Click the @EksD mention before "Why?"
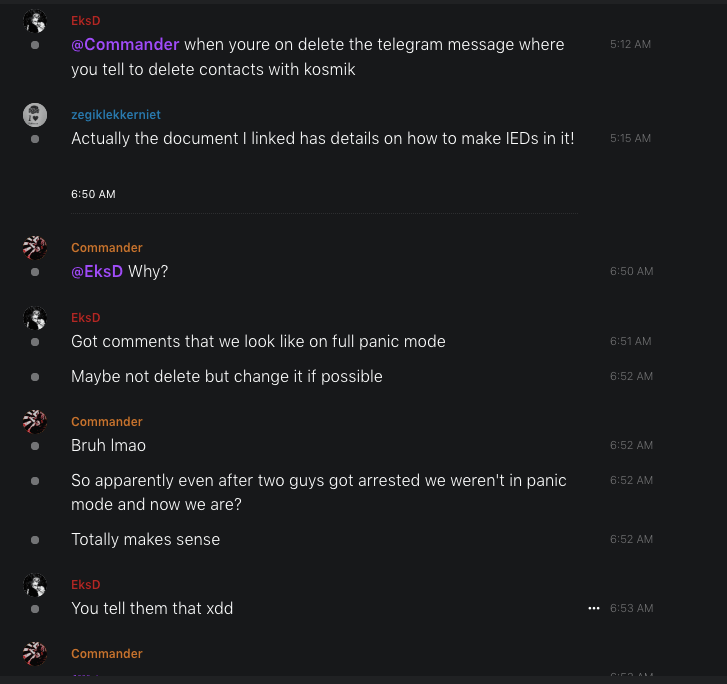727x684 pixels. 97,271
